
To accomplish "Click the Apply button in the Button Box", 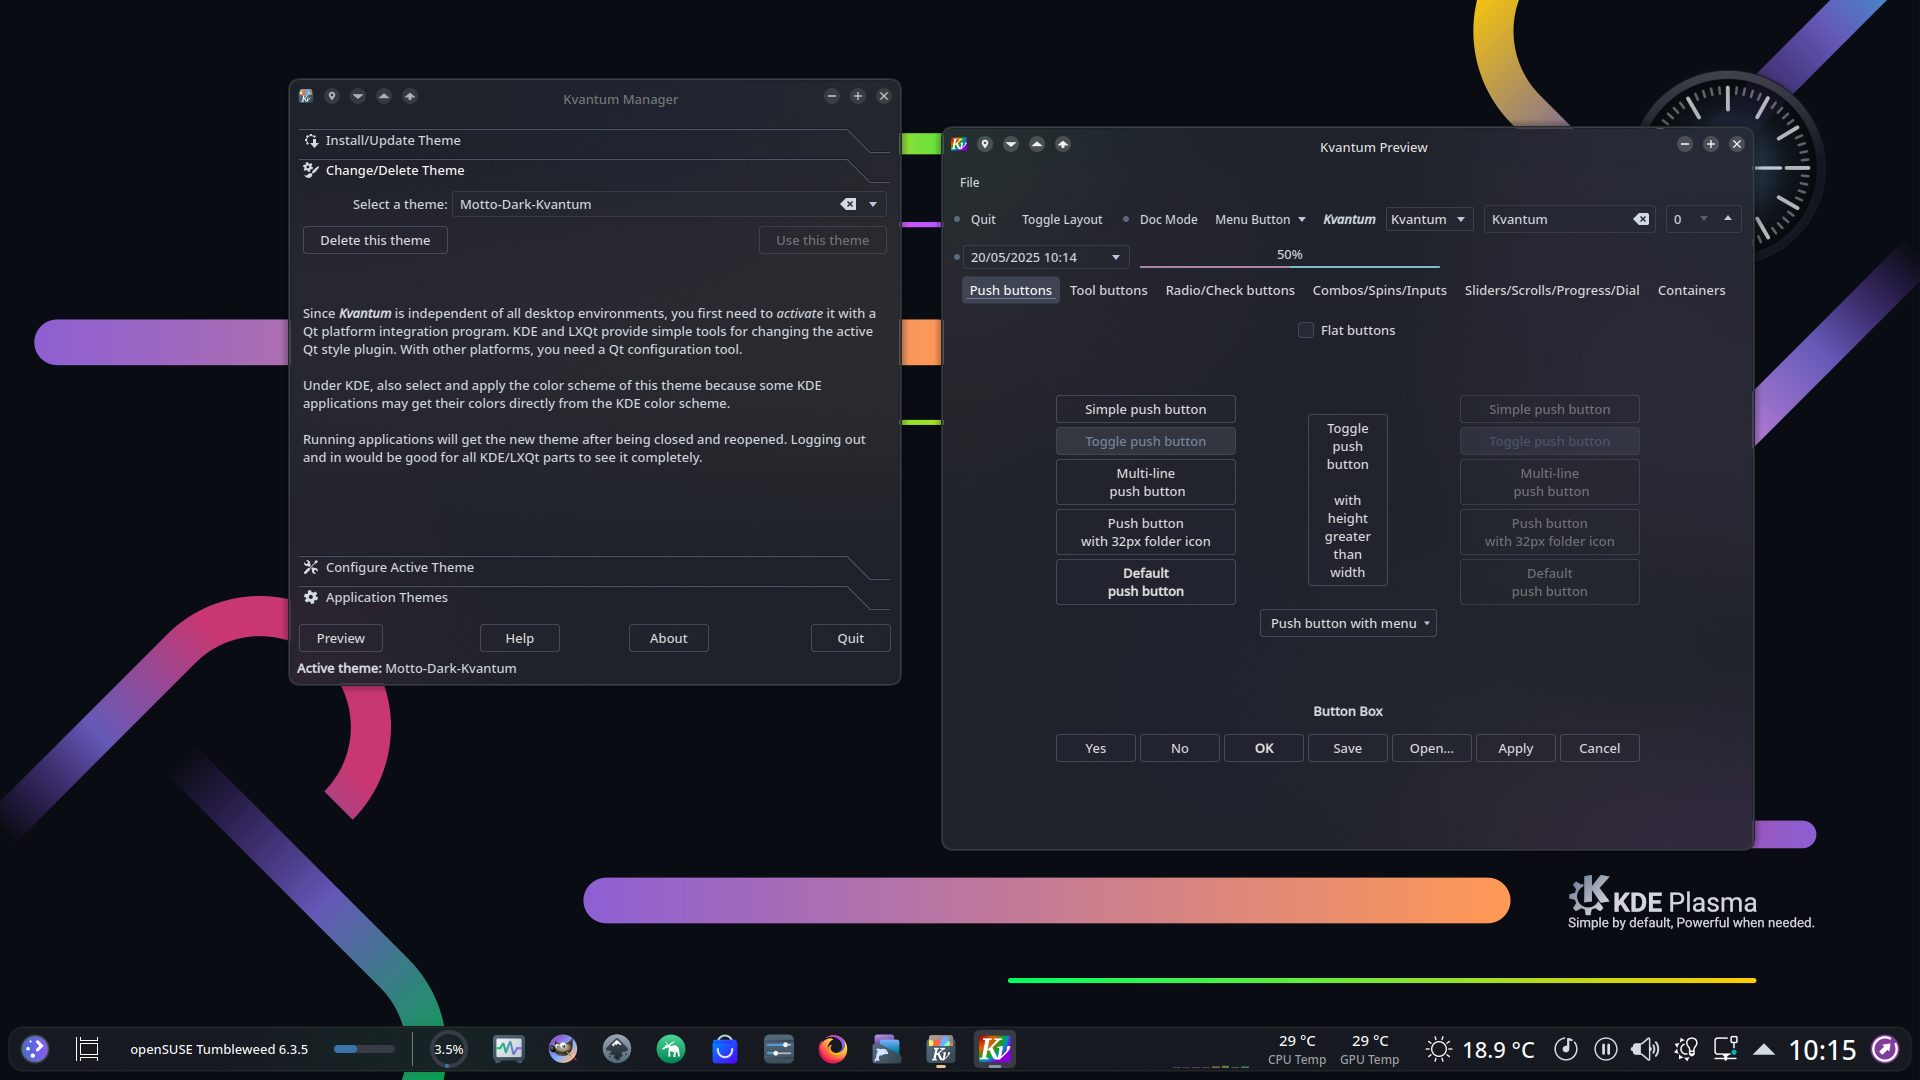I will (x=1516, y=748).
